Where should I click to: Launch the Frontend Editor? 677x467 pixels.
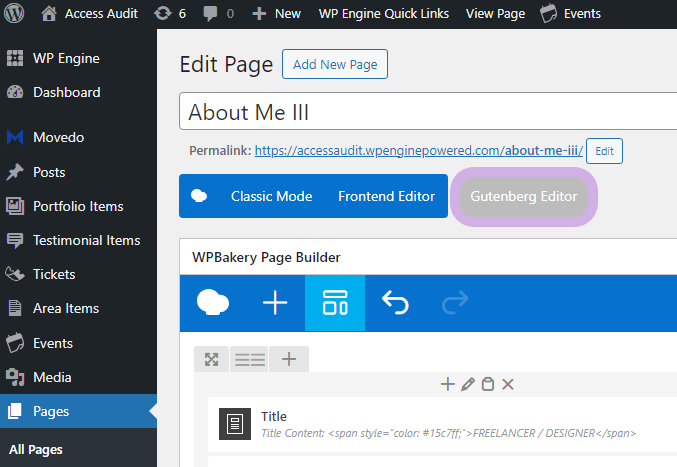coord(386,196)
